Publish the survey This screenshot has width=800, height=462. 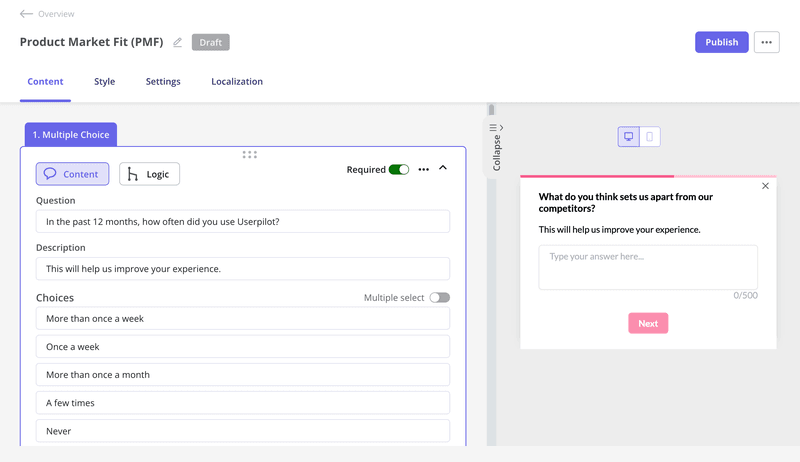tap(721, 42)
